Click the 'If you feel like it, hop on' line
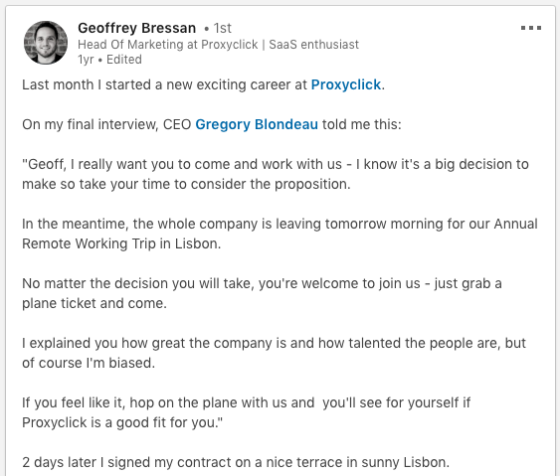 coord(246,402)
